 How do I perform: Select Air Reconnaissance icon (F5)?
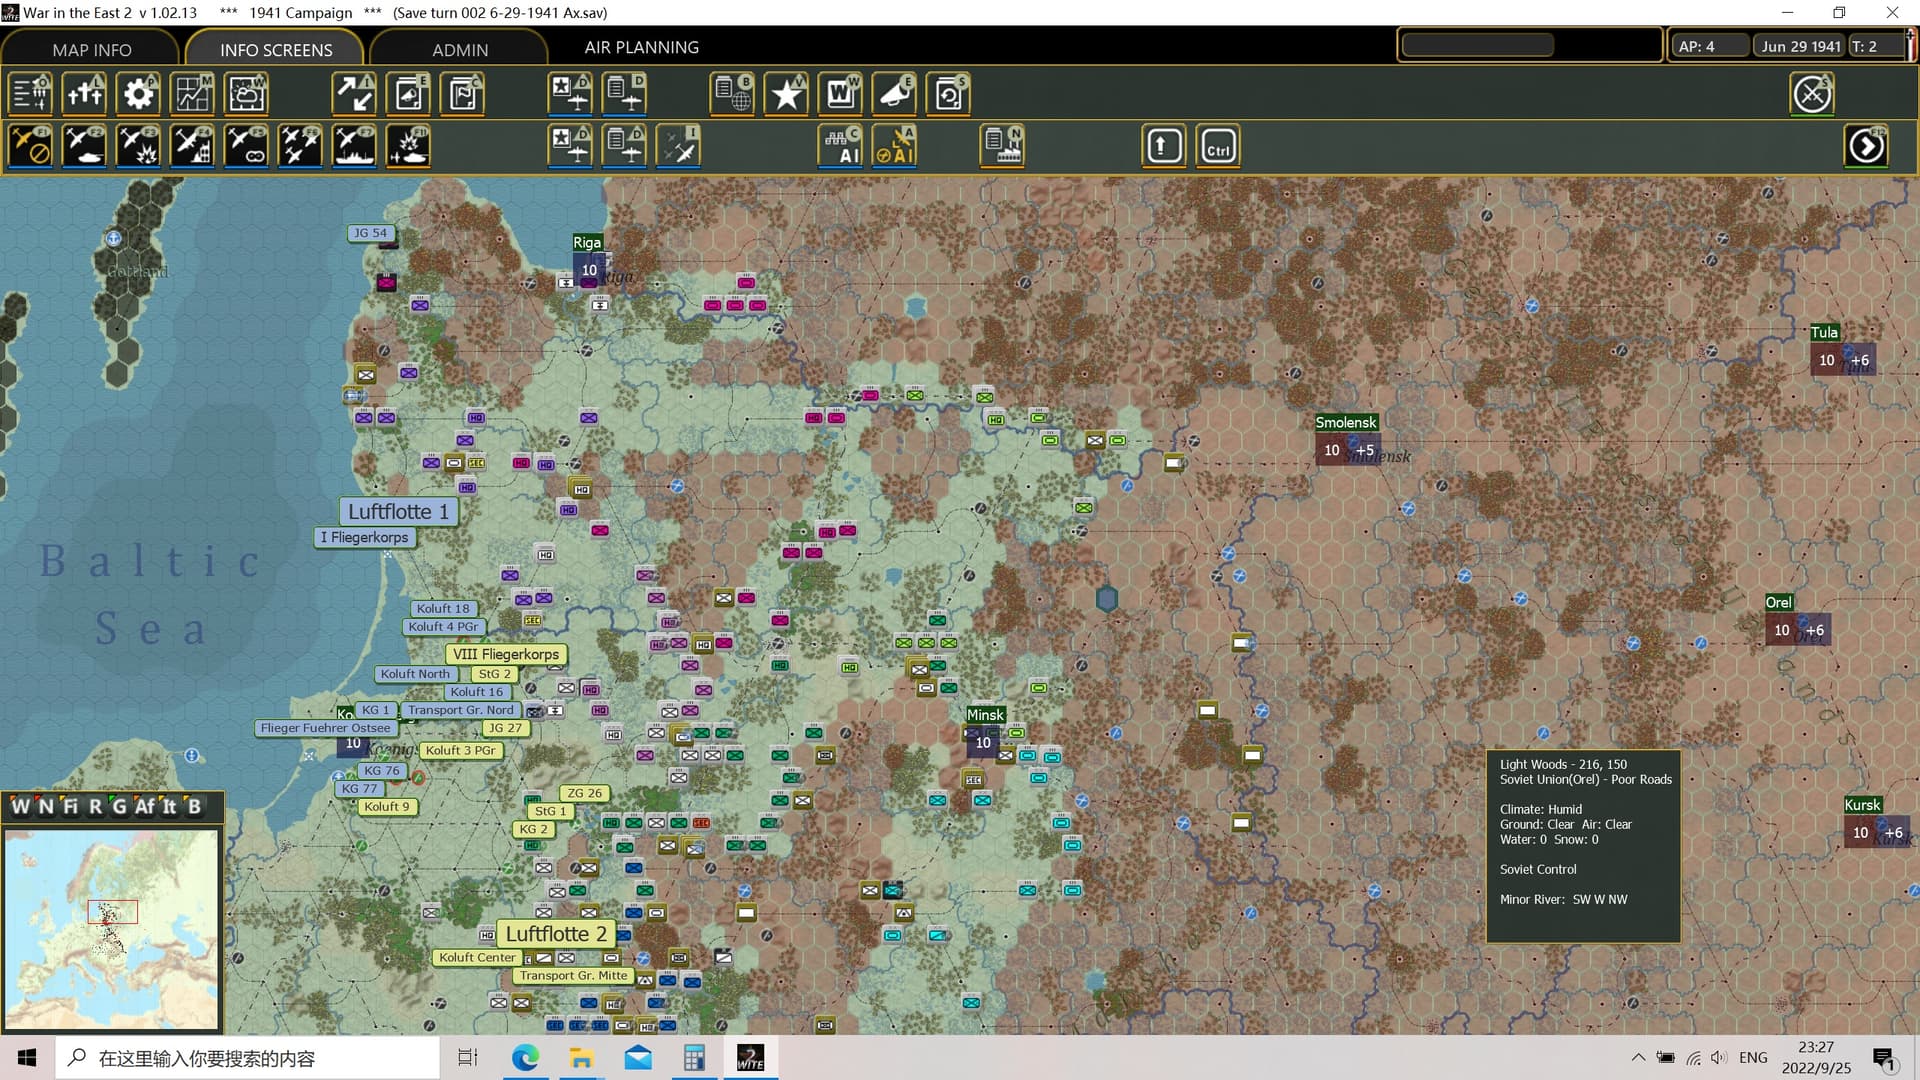(x=246, y=147)
